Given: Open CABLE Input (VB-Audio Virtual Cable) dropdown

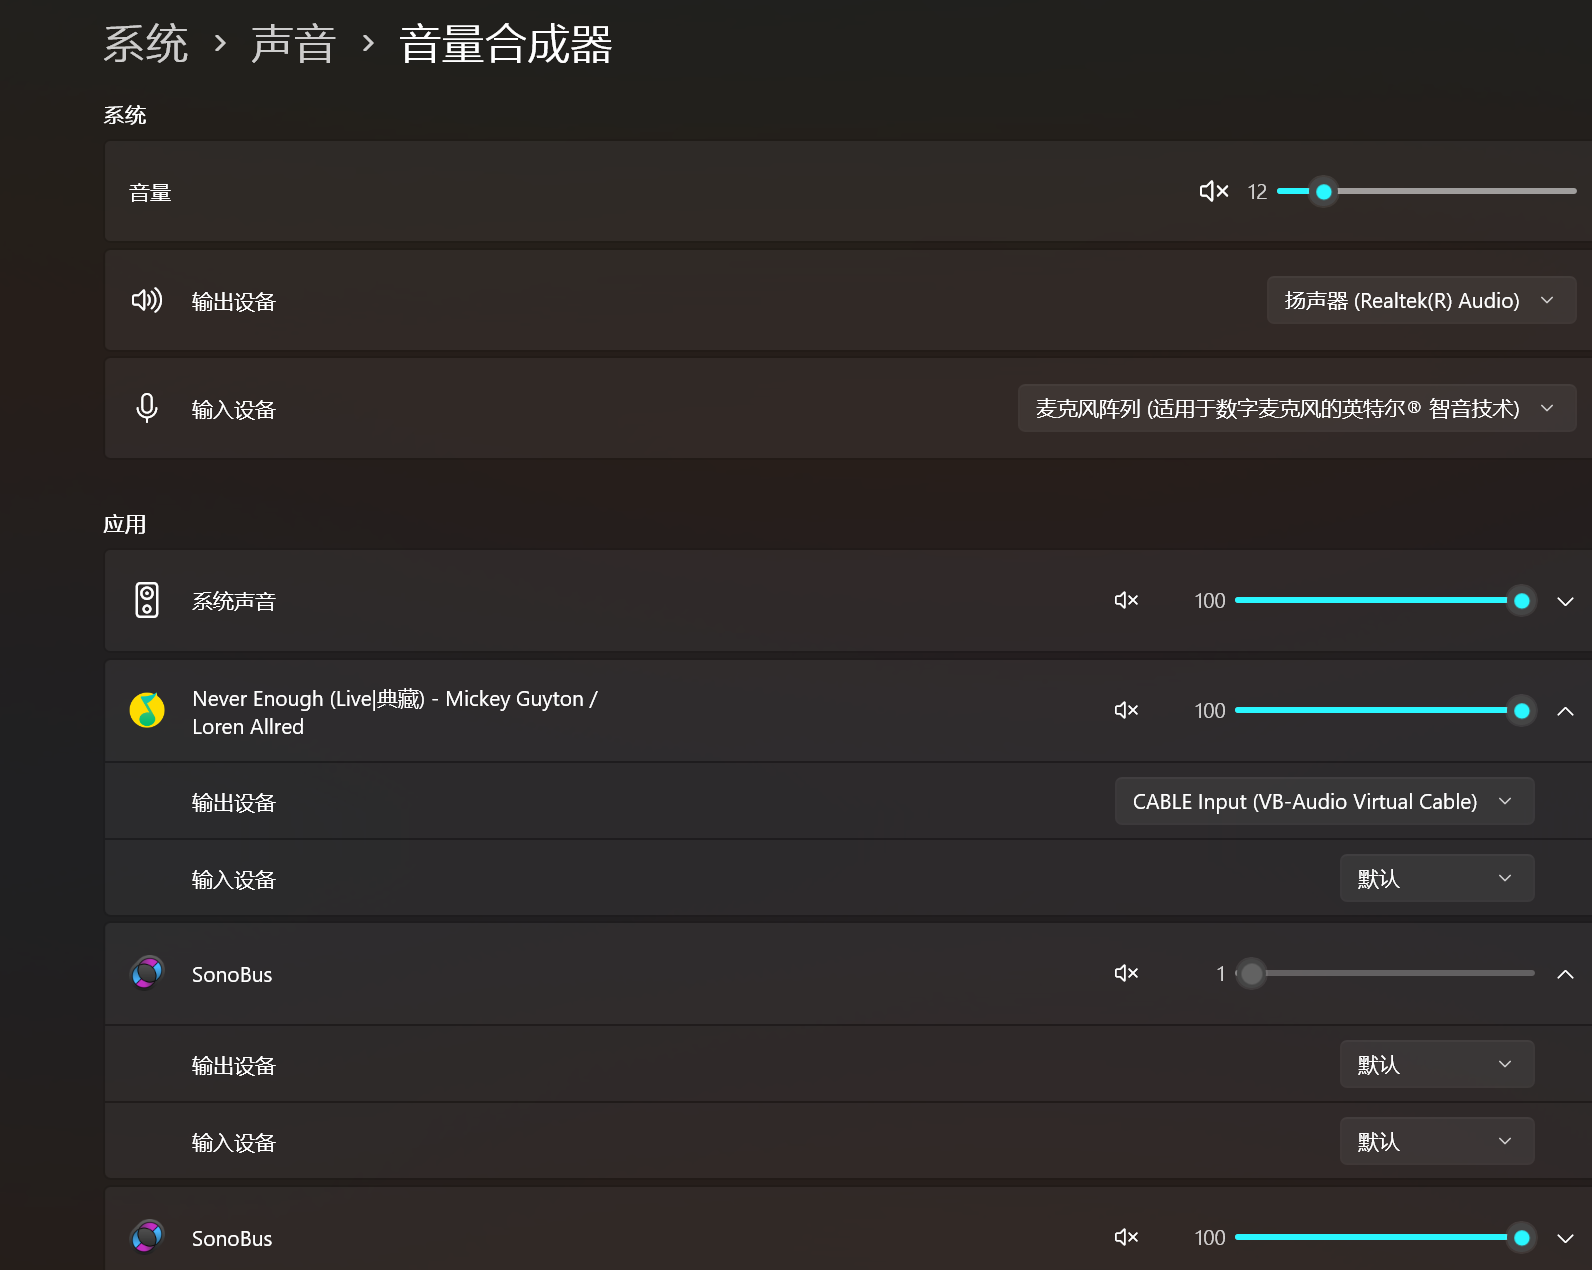Looking at the screenshot, I should tap(1324, 801).
